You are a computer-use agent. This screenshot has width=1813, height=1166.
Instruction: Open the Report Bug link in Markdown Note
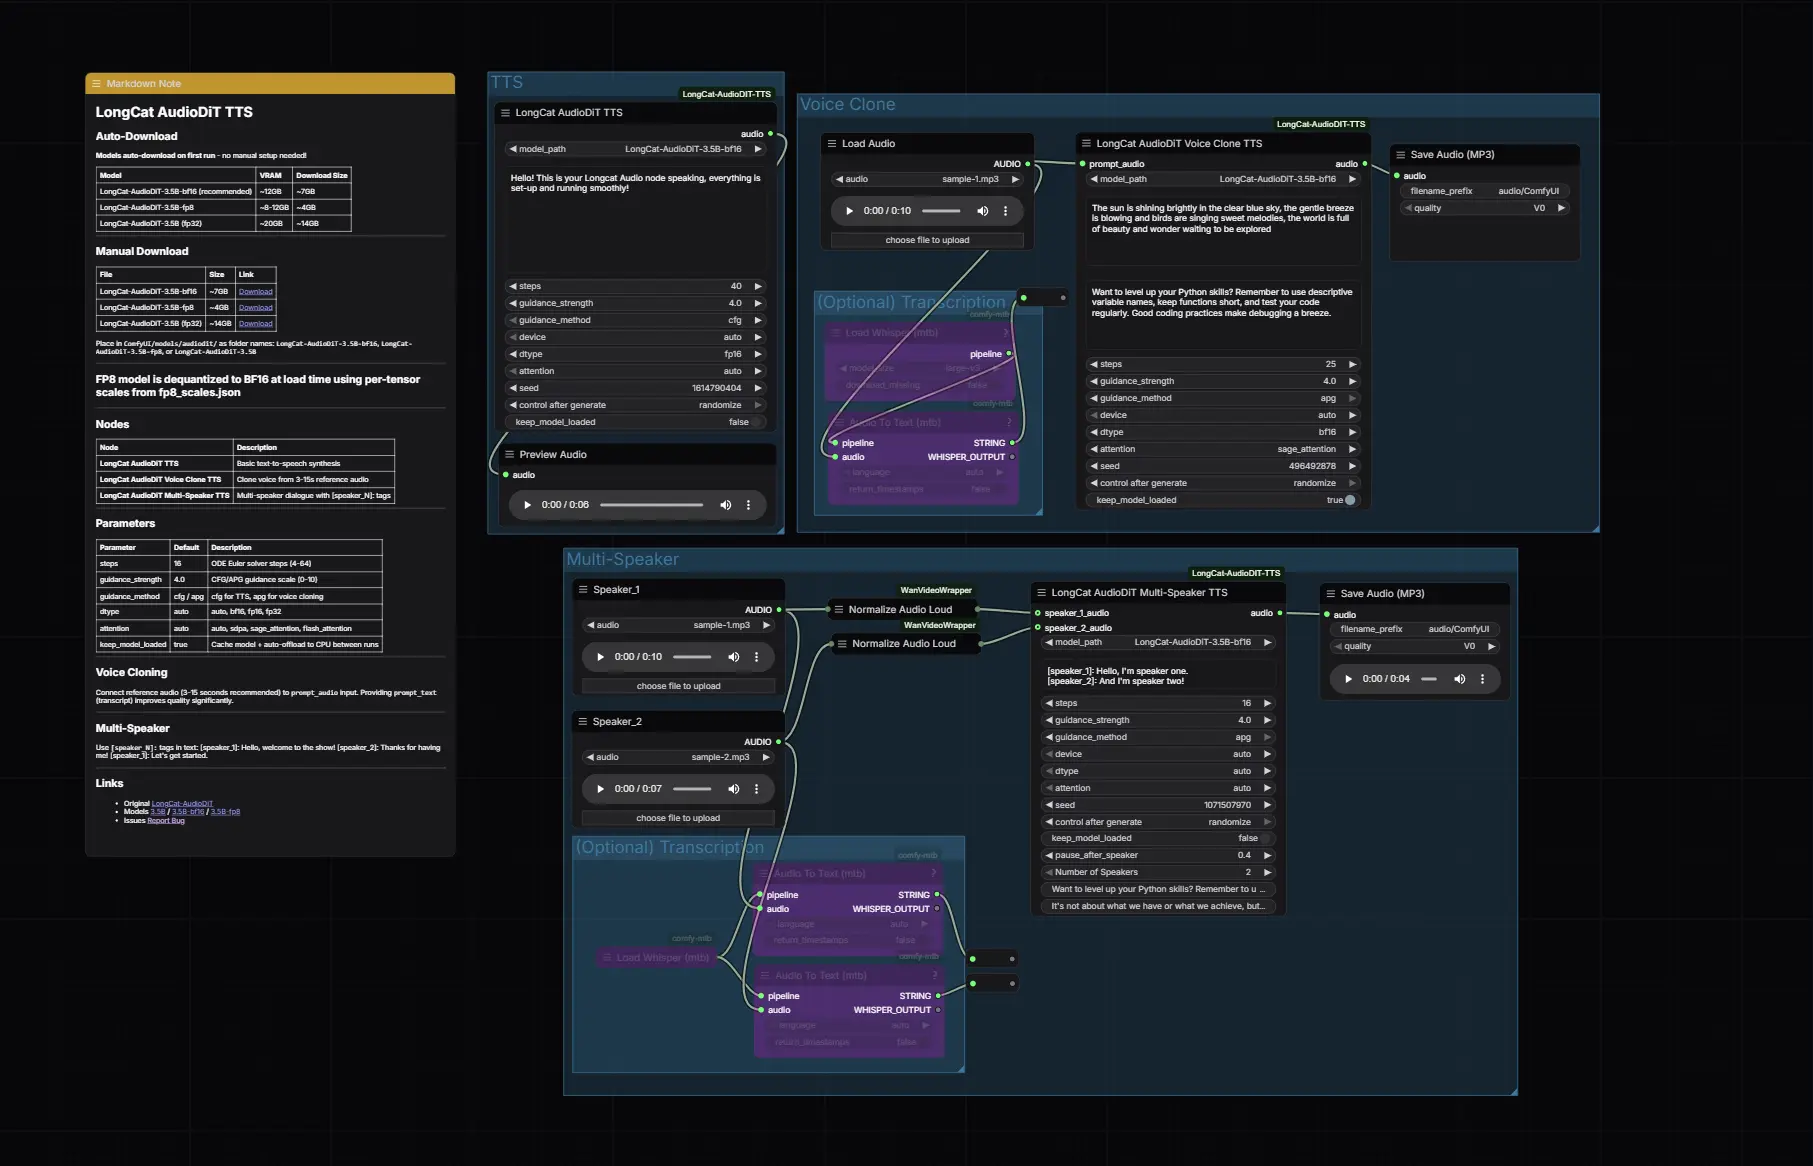tap(166, 821)
